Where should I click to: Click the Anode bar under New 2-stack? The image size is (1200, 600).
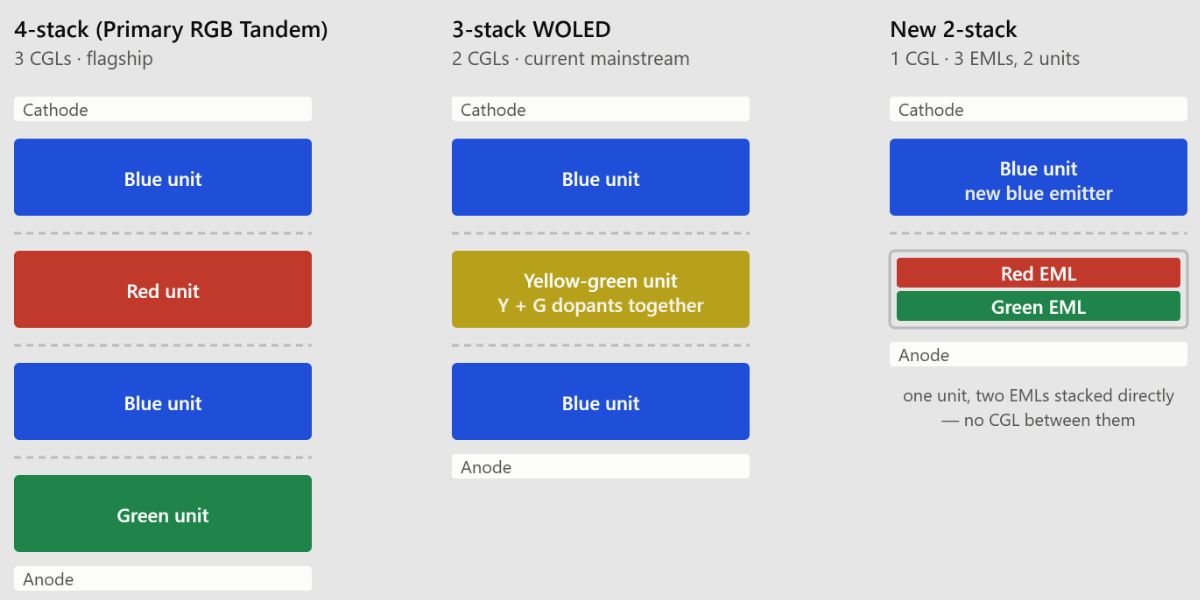pyautogui.click(x=1039, y=355)
